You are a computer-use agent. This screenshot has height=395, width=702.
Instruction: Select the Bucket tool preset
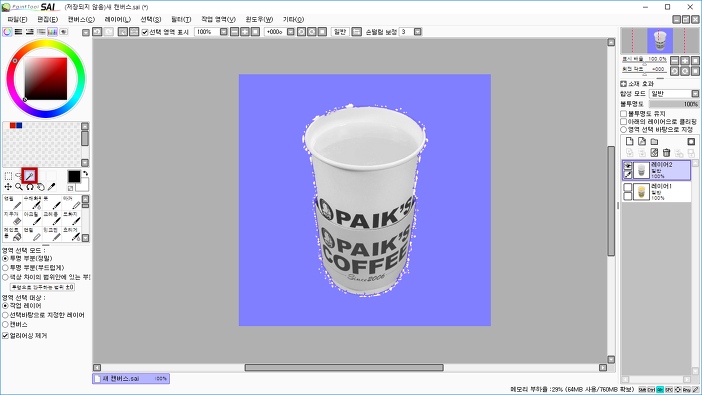(13, 234)
